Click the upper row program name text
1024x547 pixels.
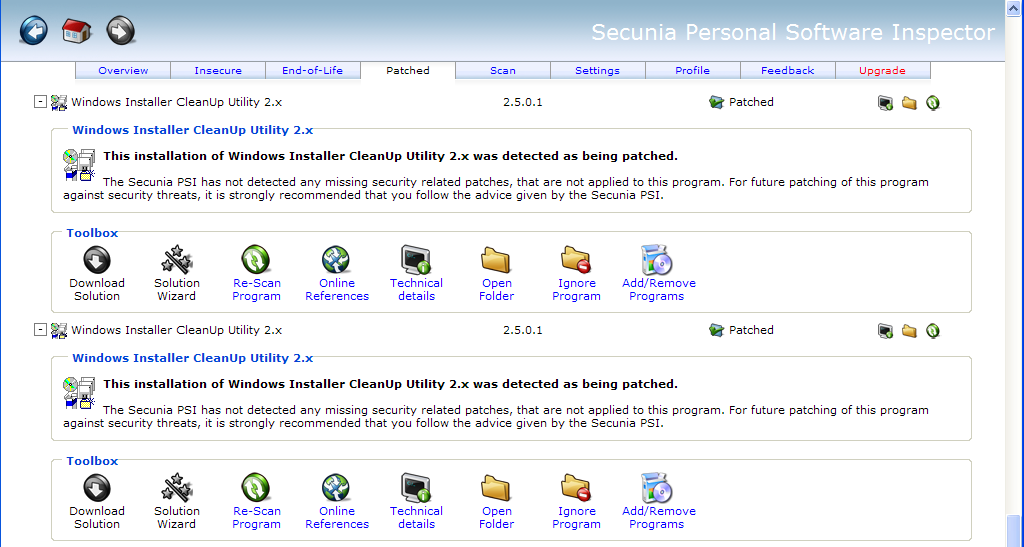coord(176,102)
